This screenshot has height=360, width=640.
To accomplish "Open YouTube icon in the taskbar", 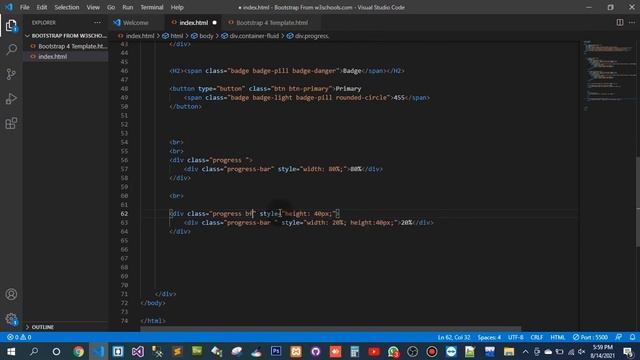I will pyautogui.click(x=374, y=351).
